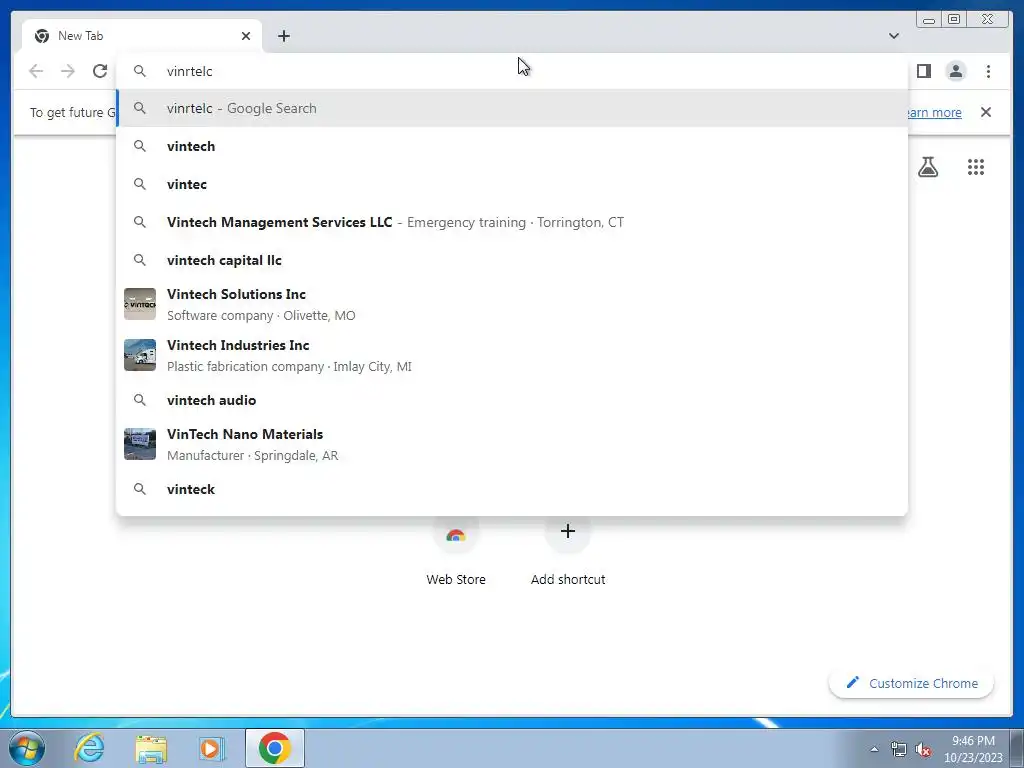The width and height of the screenshot is (1024, 768).
Task: Show hidden tray icons arrow
Action: click(x=874, y=749)
